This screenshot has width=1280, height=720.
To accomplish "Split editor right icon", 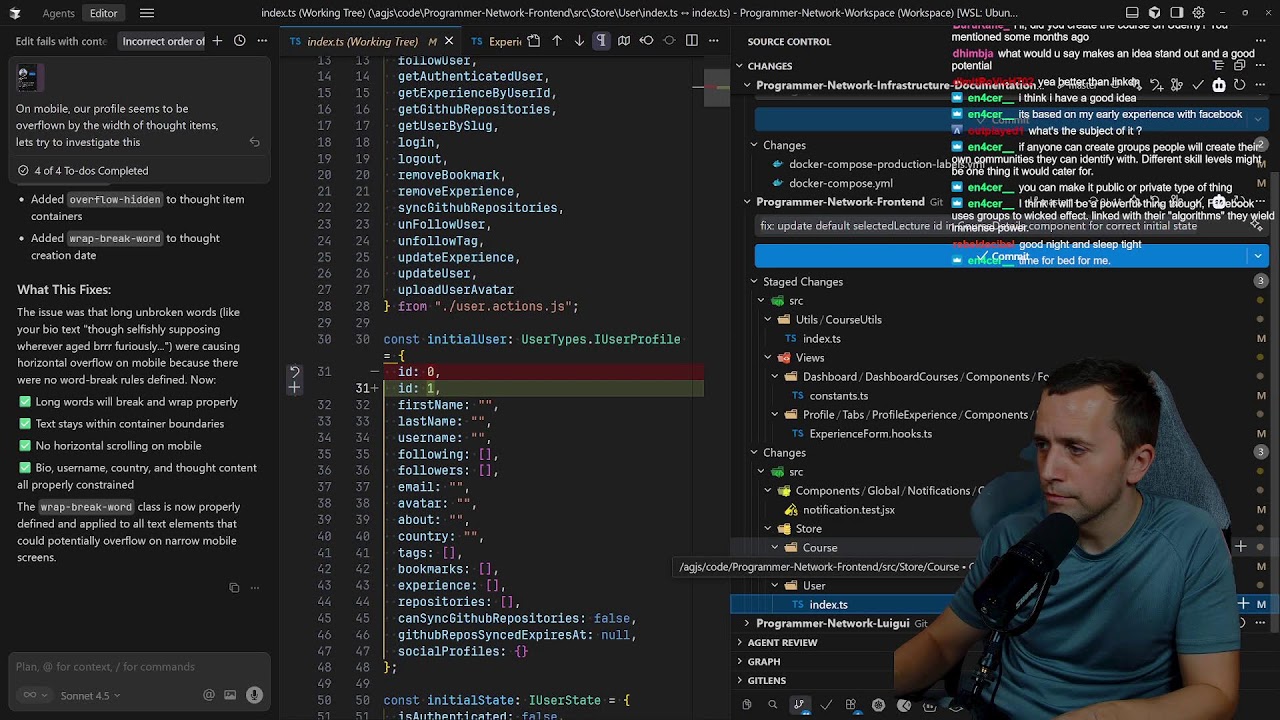I will [x=691, y=41].
